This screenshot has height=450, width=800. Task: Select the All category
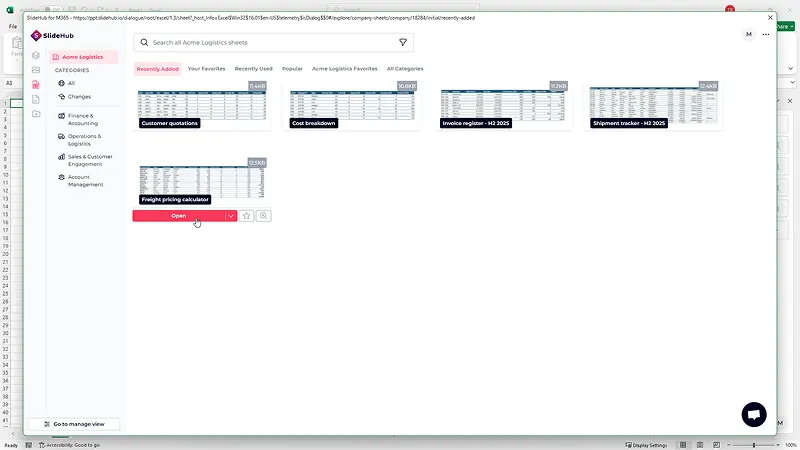[x=67, y=83]
